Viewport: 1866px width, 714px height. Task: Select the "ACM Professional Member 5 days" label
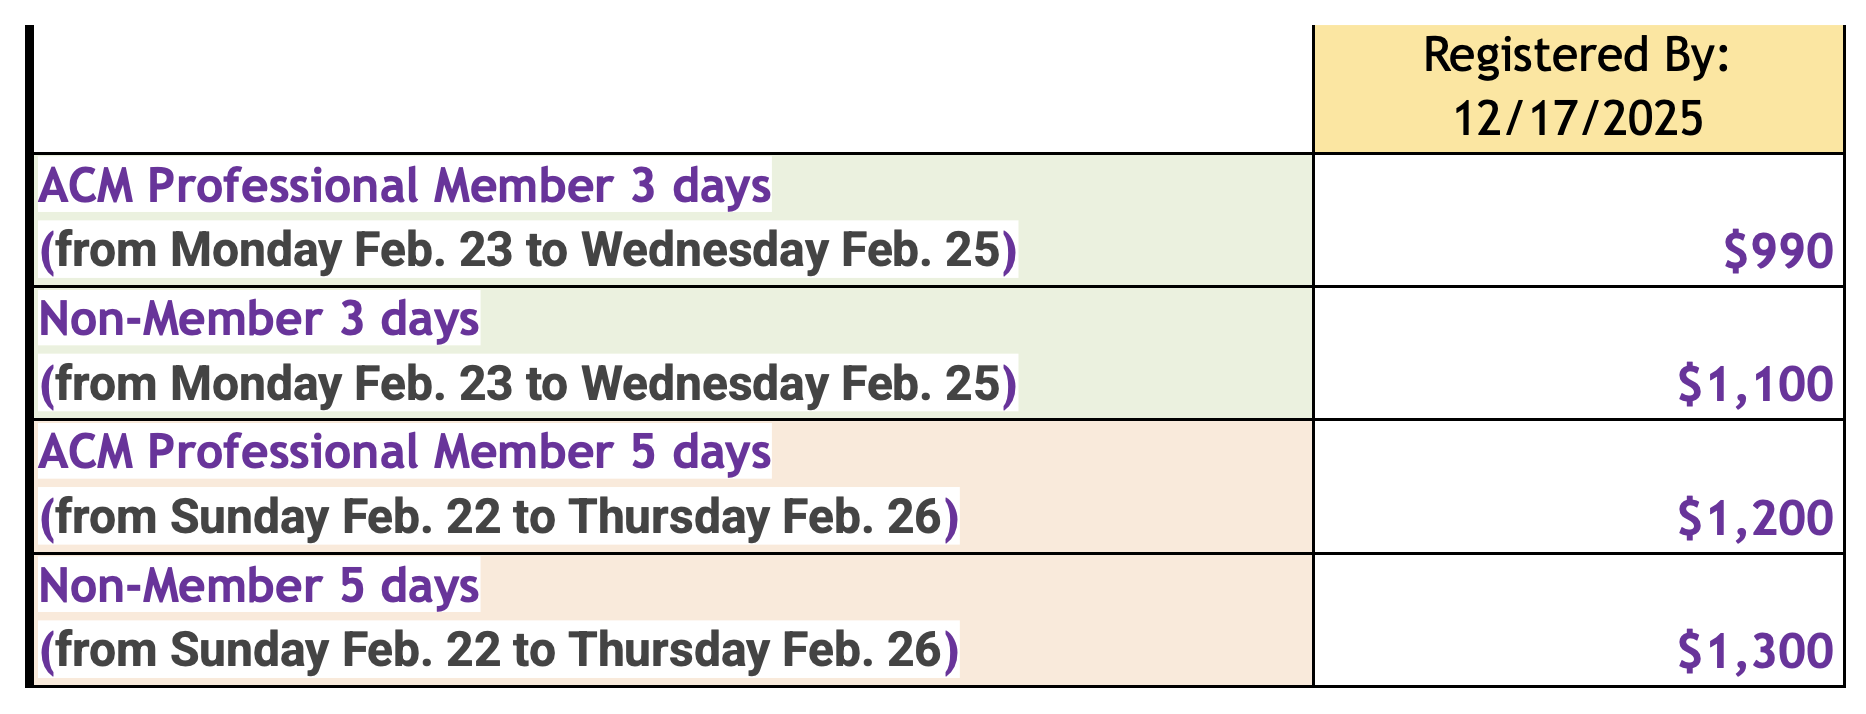tap(405, 452)
